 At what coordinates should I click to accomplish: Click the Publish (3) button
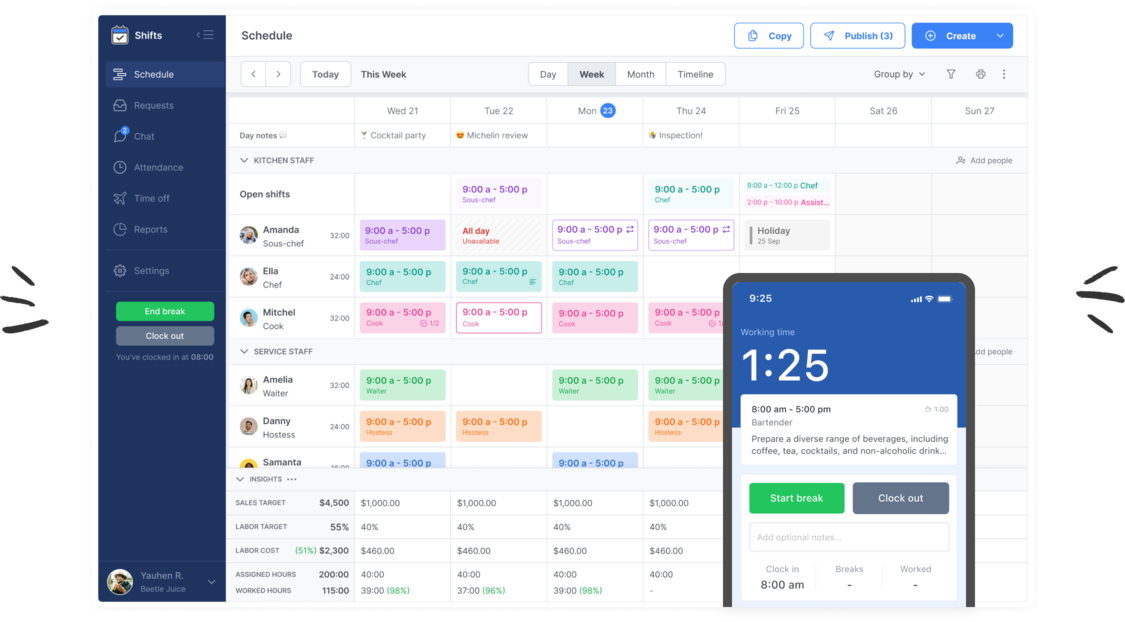[857, 35]
